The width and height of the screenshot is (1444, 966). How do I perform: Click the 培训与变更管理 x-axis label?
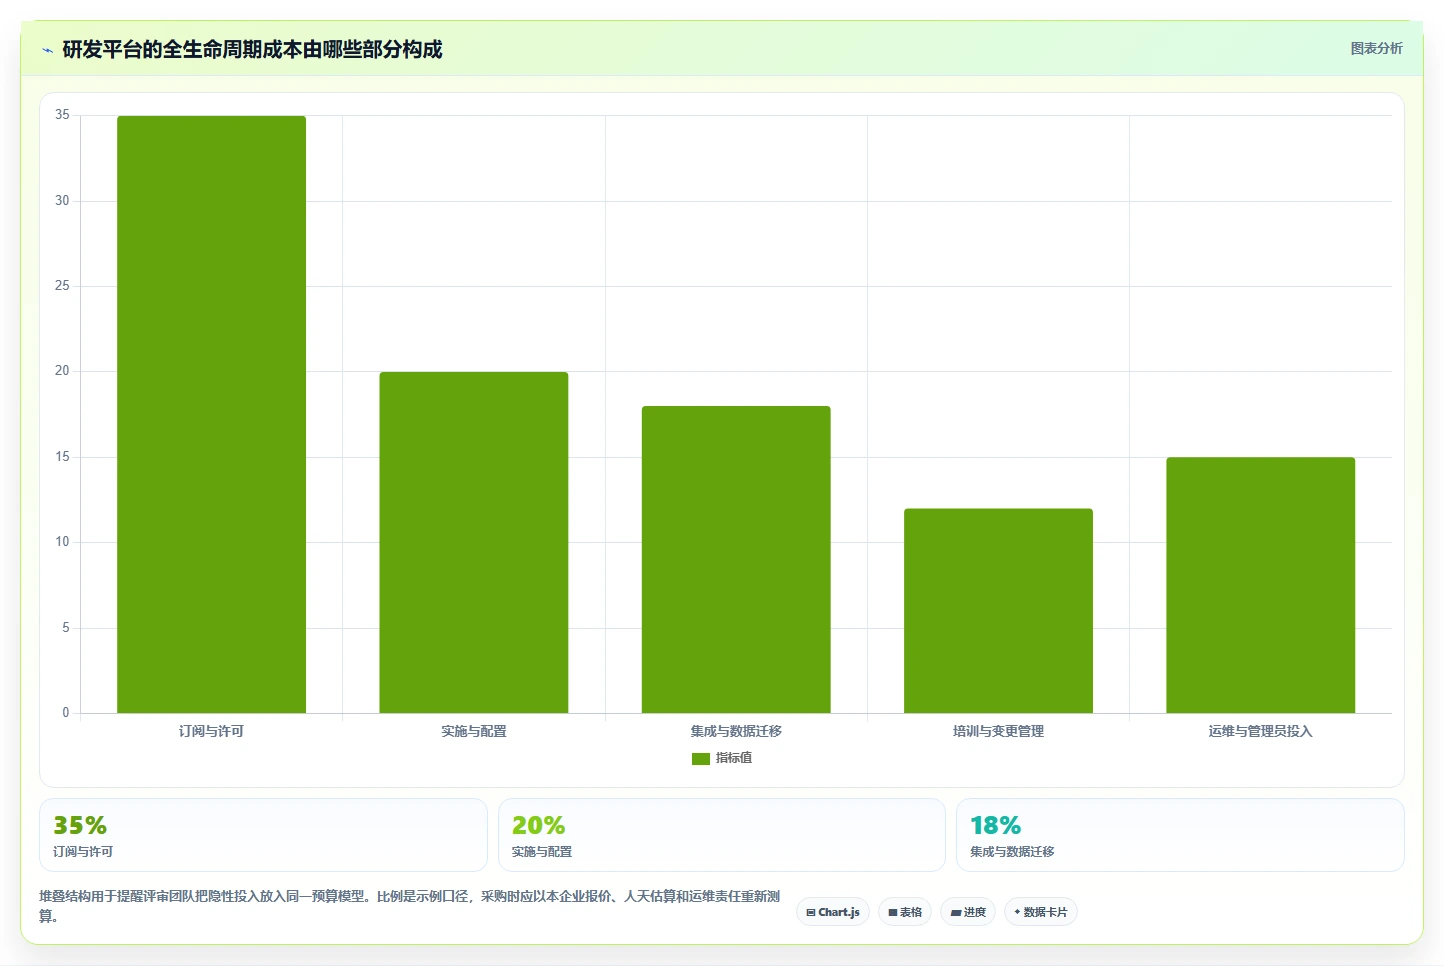coord(998,732)
